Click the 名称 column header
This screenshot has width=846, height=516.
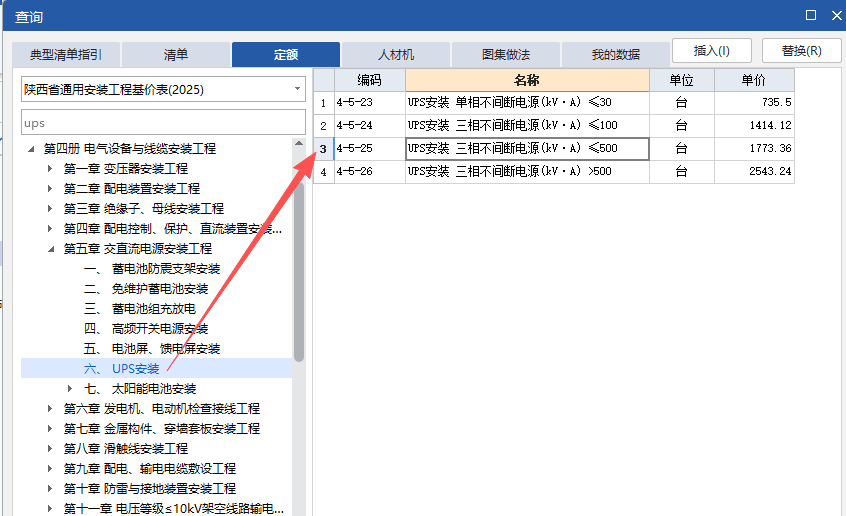pyautogui.click(x=527, y=80)
